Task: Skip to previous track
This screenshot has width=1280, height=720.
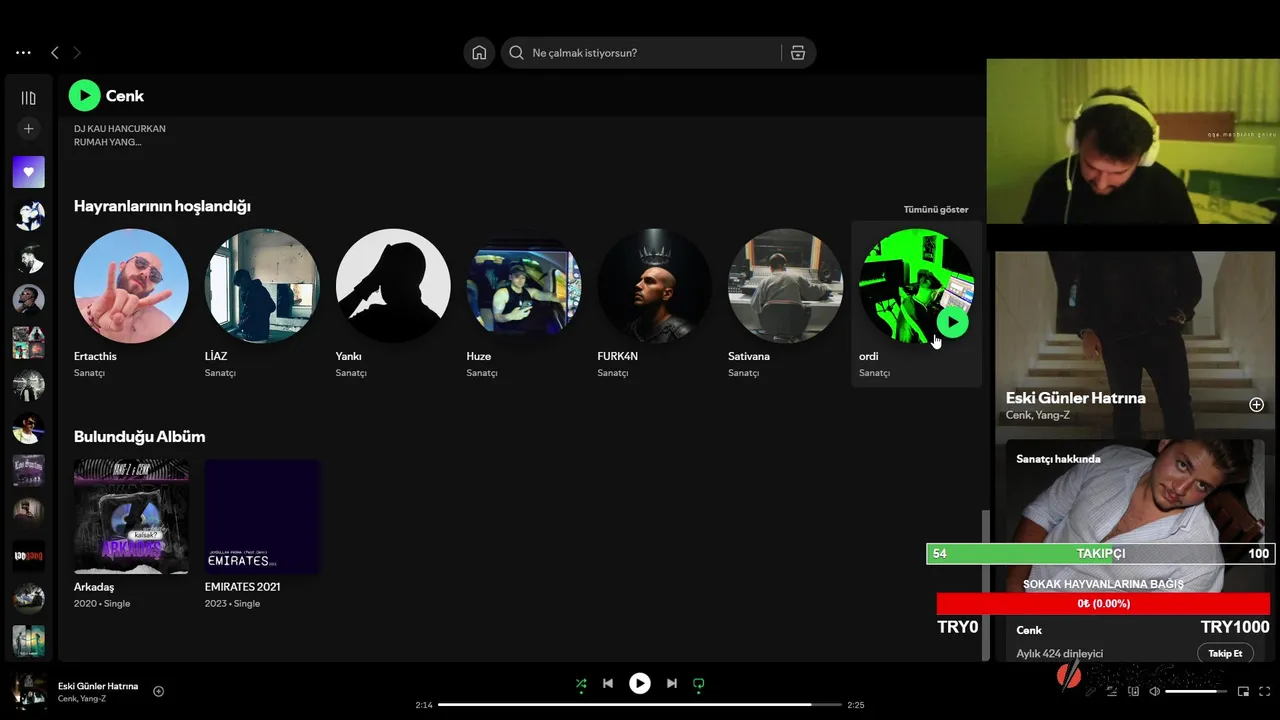Action: click(x=608, y=684)
